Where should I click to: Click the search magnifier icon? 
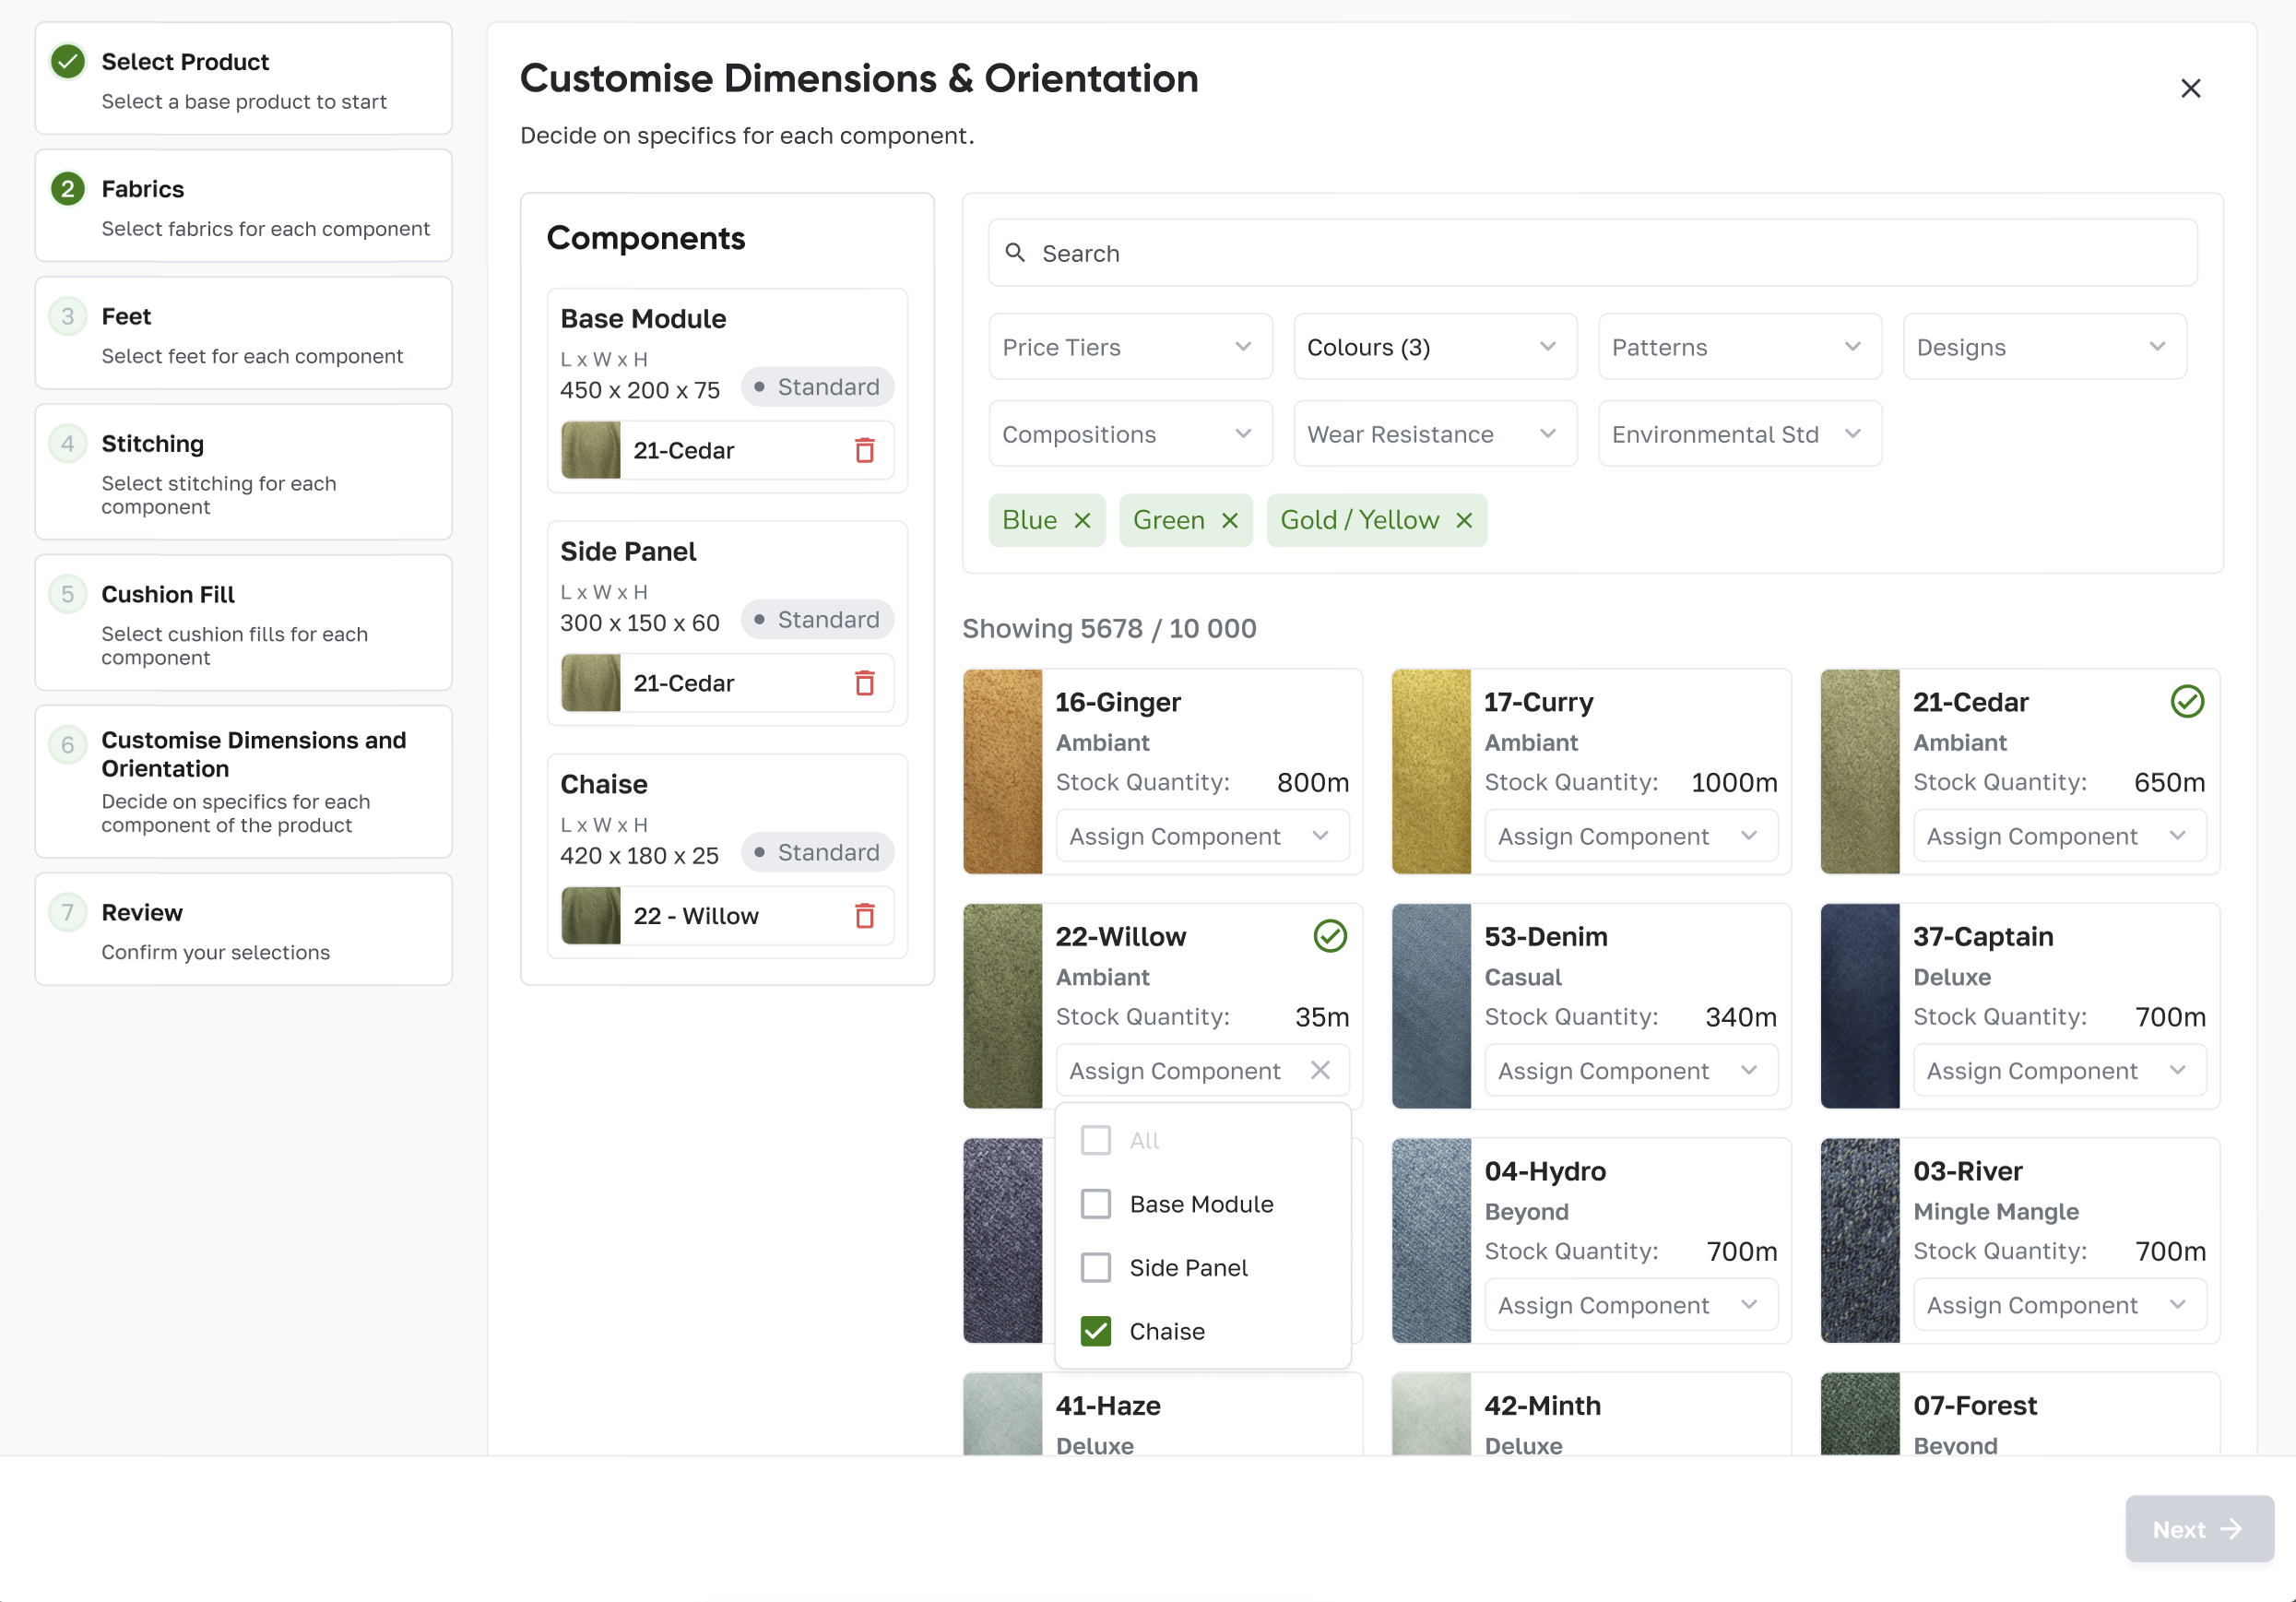1016,253
